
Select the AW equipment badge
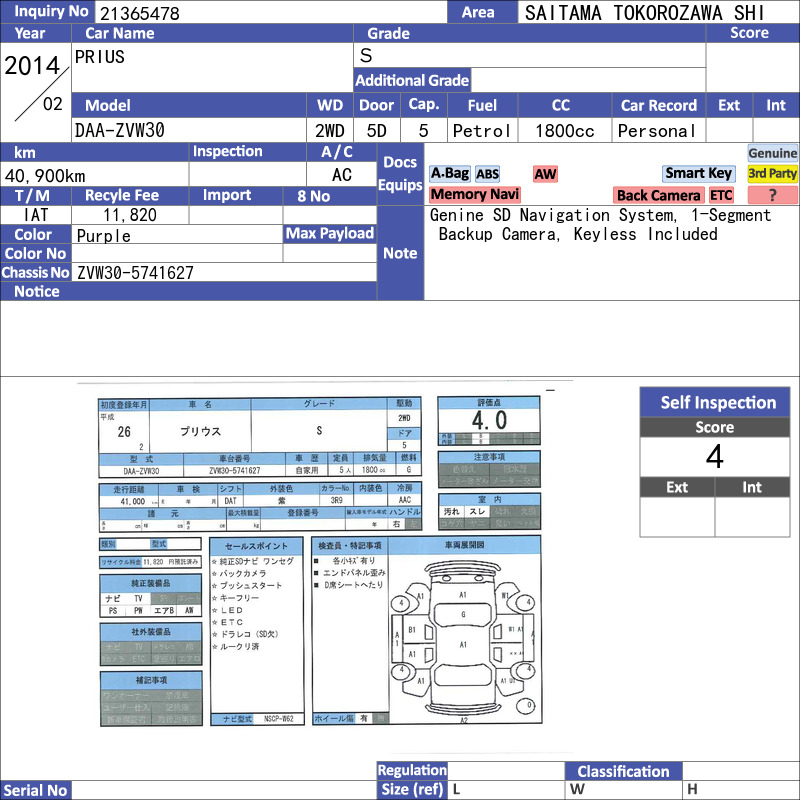tap(545, 174)
